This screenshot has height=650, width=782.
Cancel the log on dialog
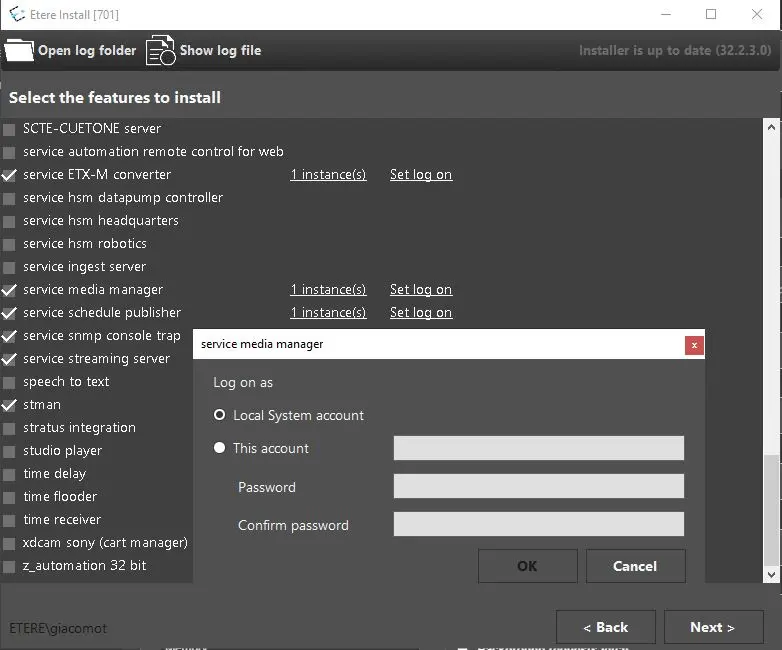(x=634, y=566)
